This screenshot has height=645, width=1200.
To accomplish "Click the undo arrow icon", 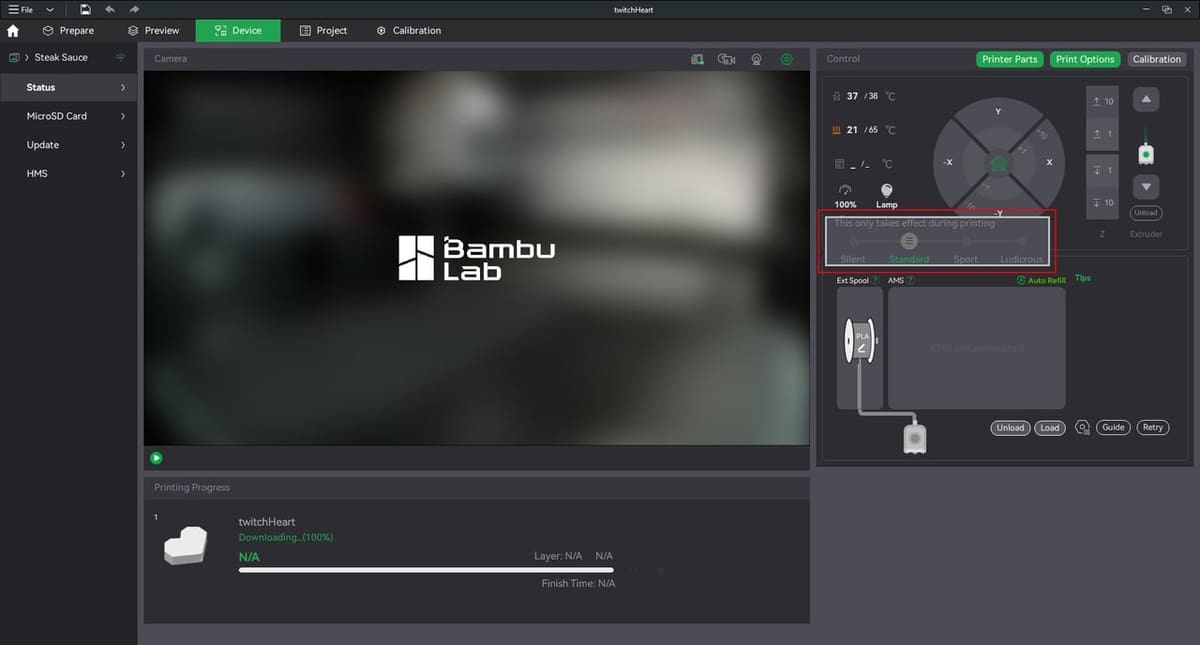I will pyautogui.click(x=110, y=9).
